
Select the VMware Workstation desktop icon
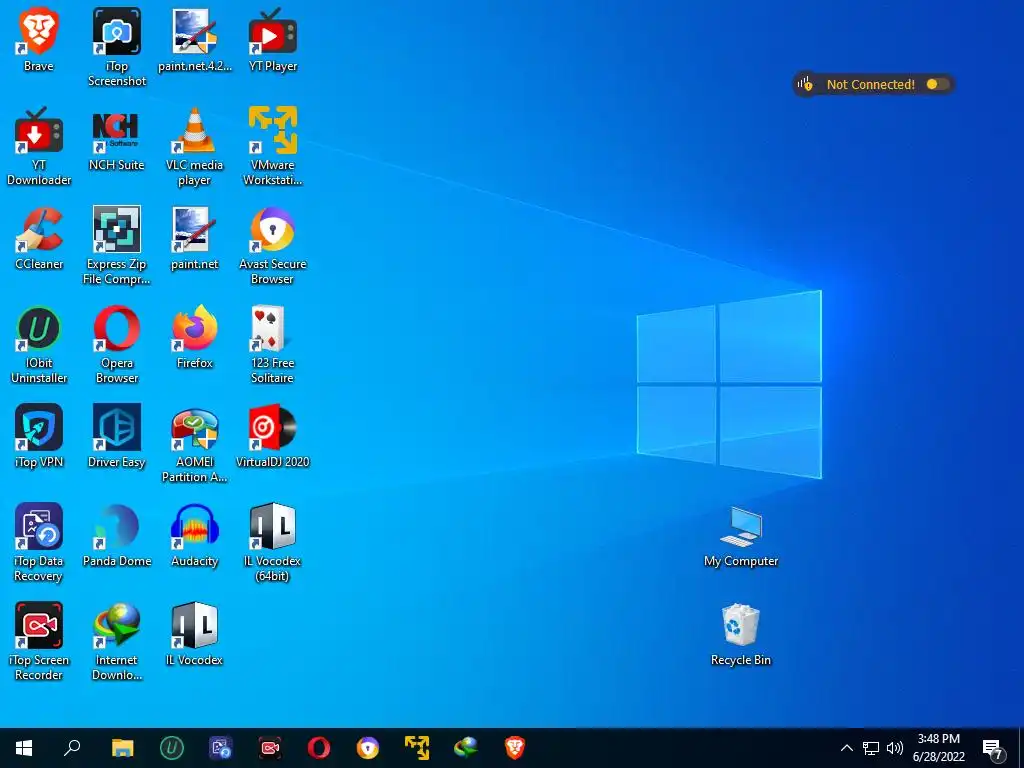pos(273,146)
